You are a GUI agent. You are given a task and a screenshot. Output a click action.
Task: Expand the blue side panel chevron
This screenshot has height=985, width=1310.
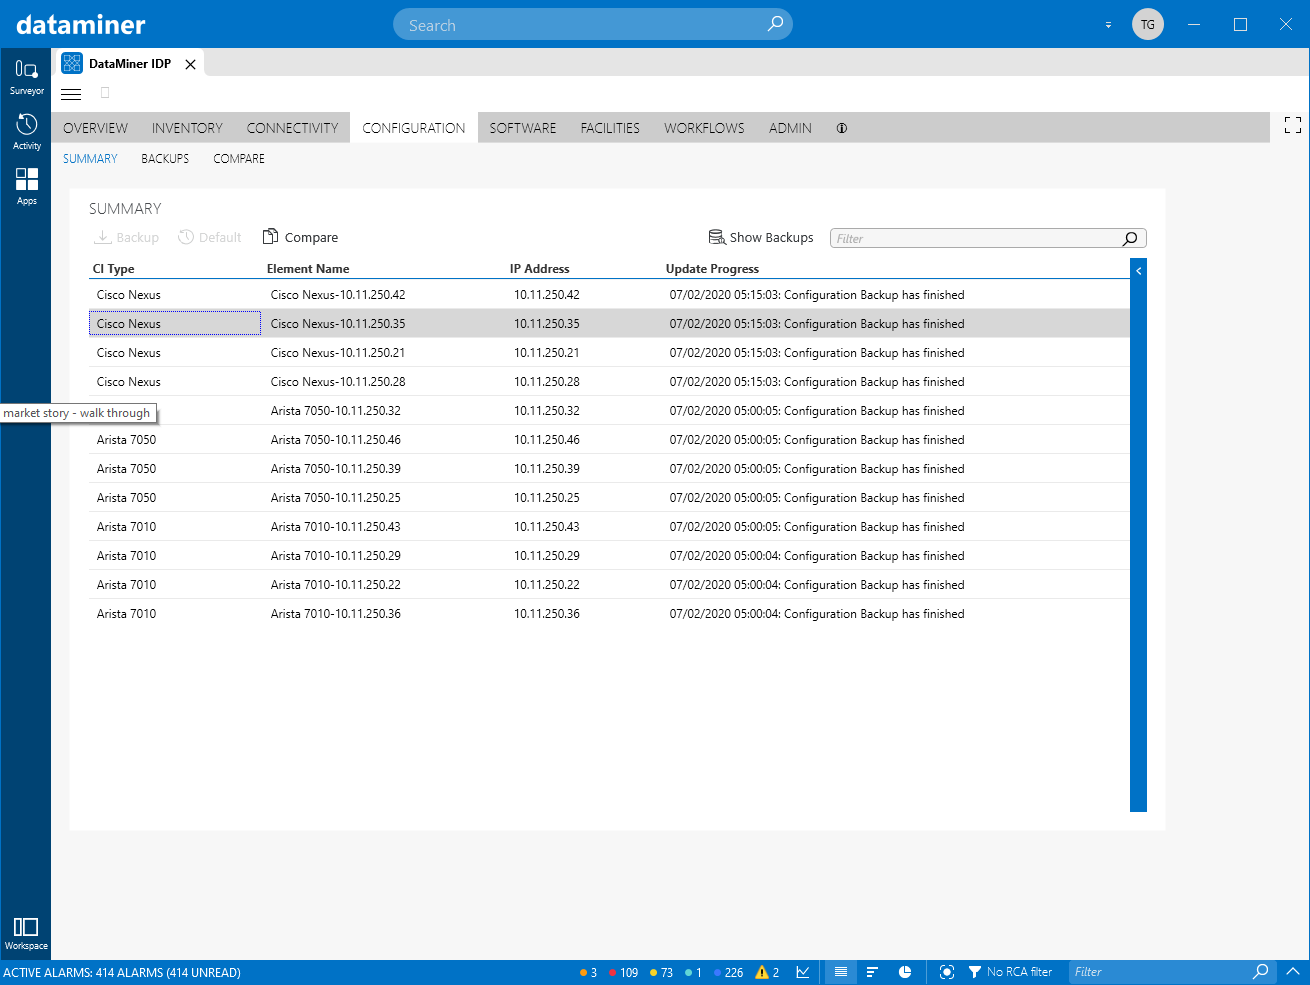(1138, 271)
